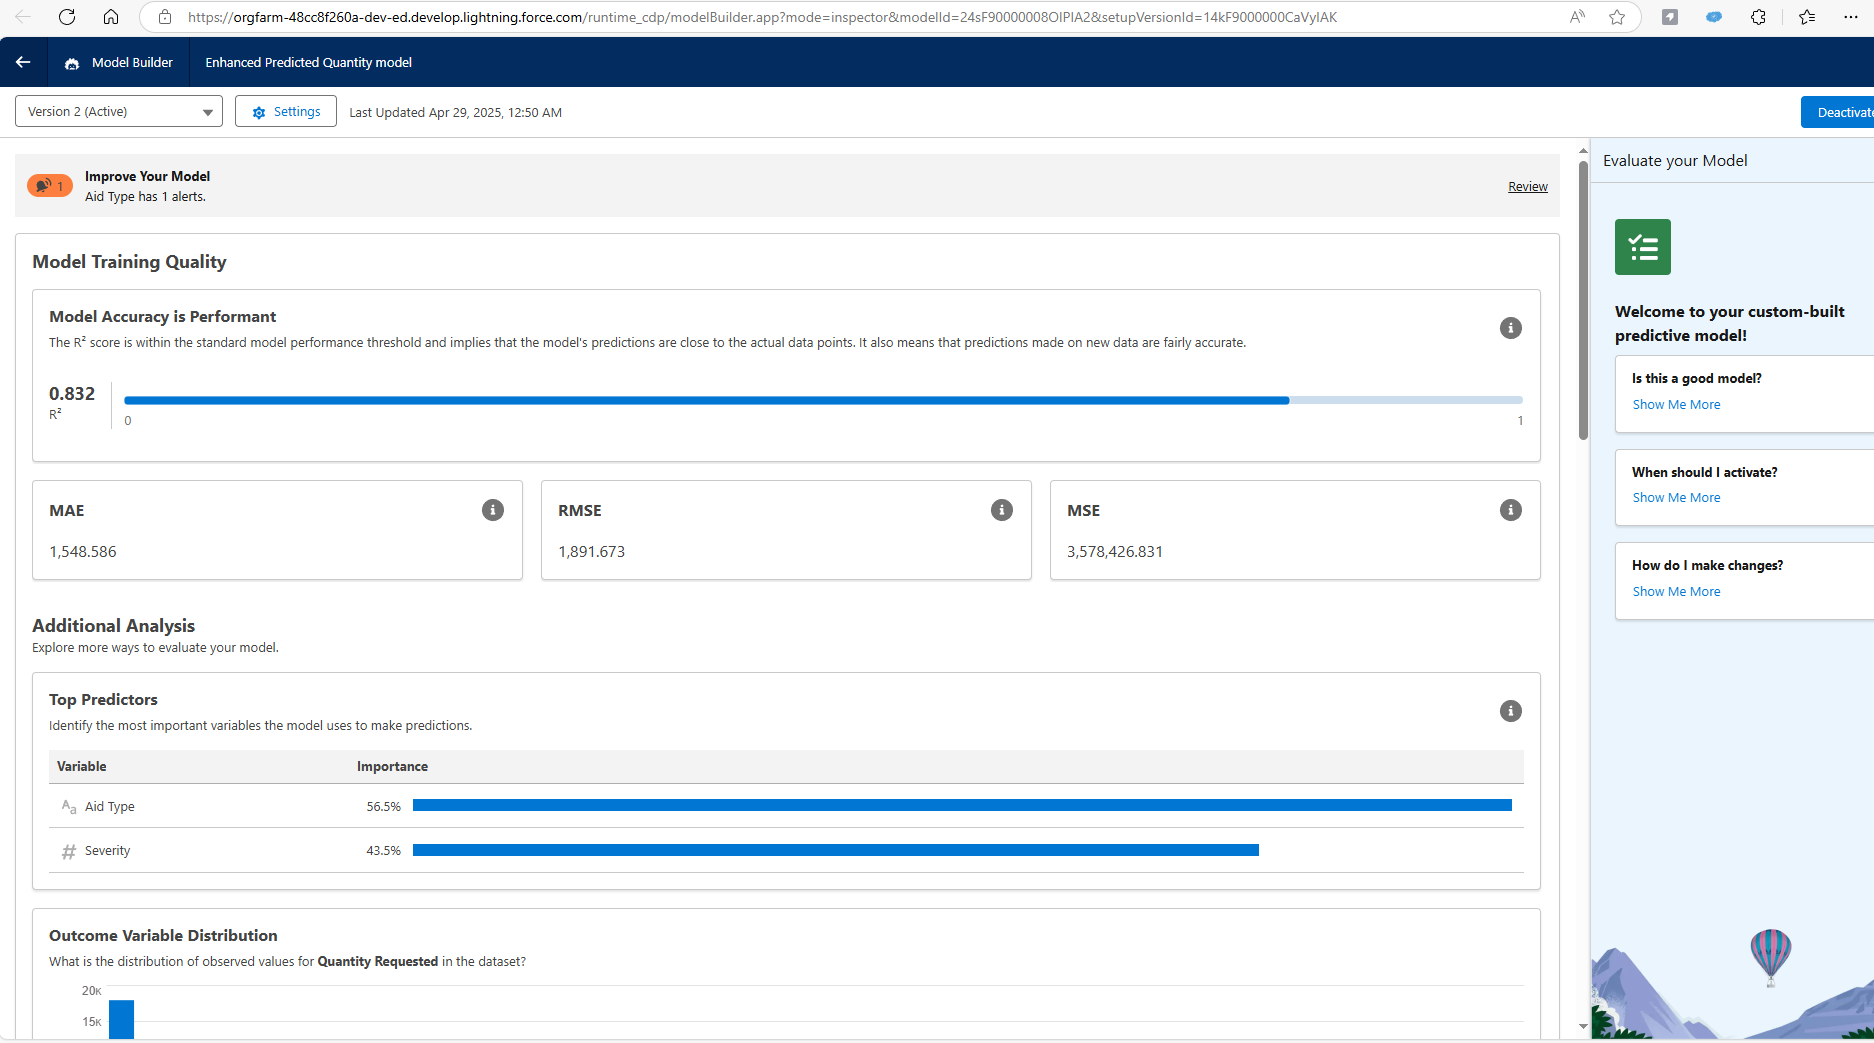The height and width of the screenshot is (1043, 1874).
Task: Click the orange alert badge icon
Action: point(49,186)
